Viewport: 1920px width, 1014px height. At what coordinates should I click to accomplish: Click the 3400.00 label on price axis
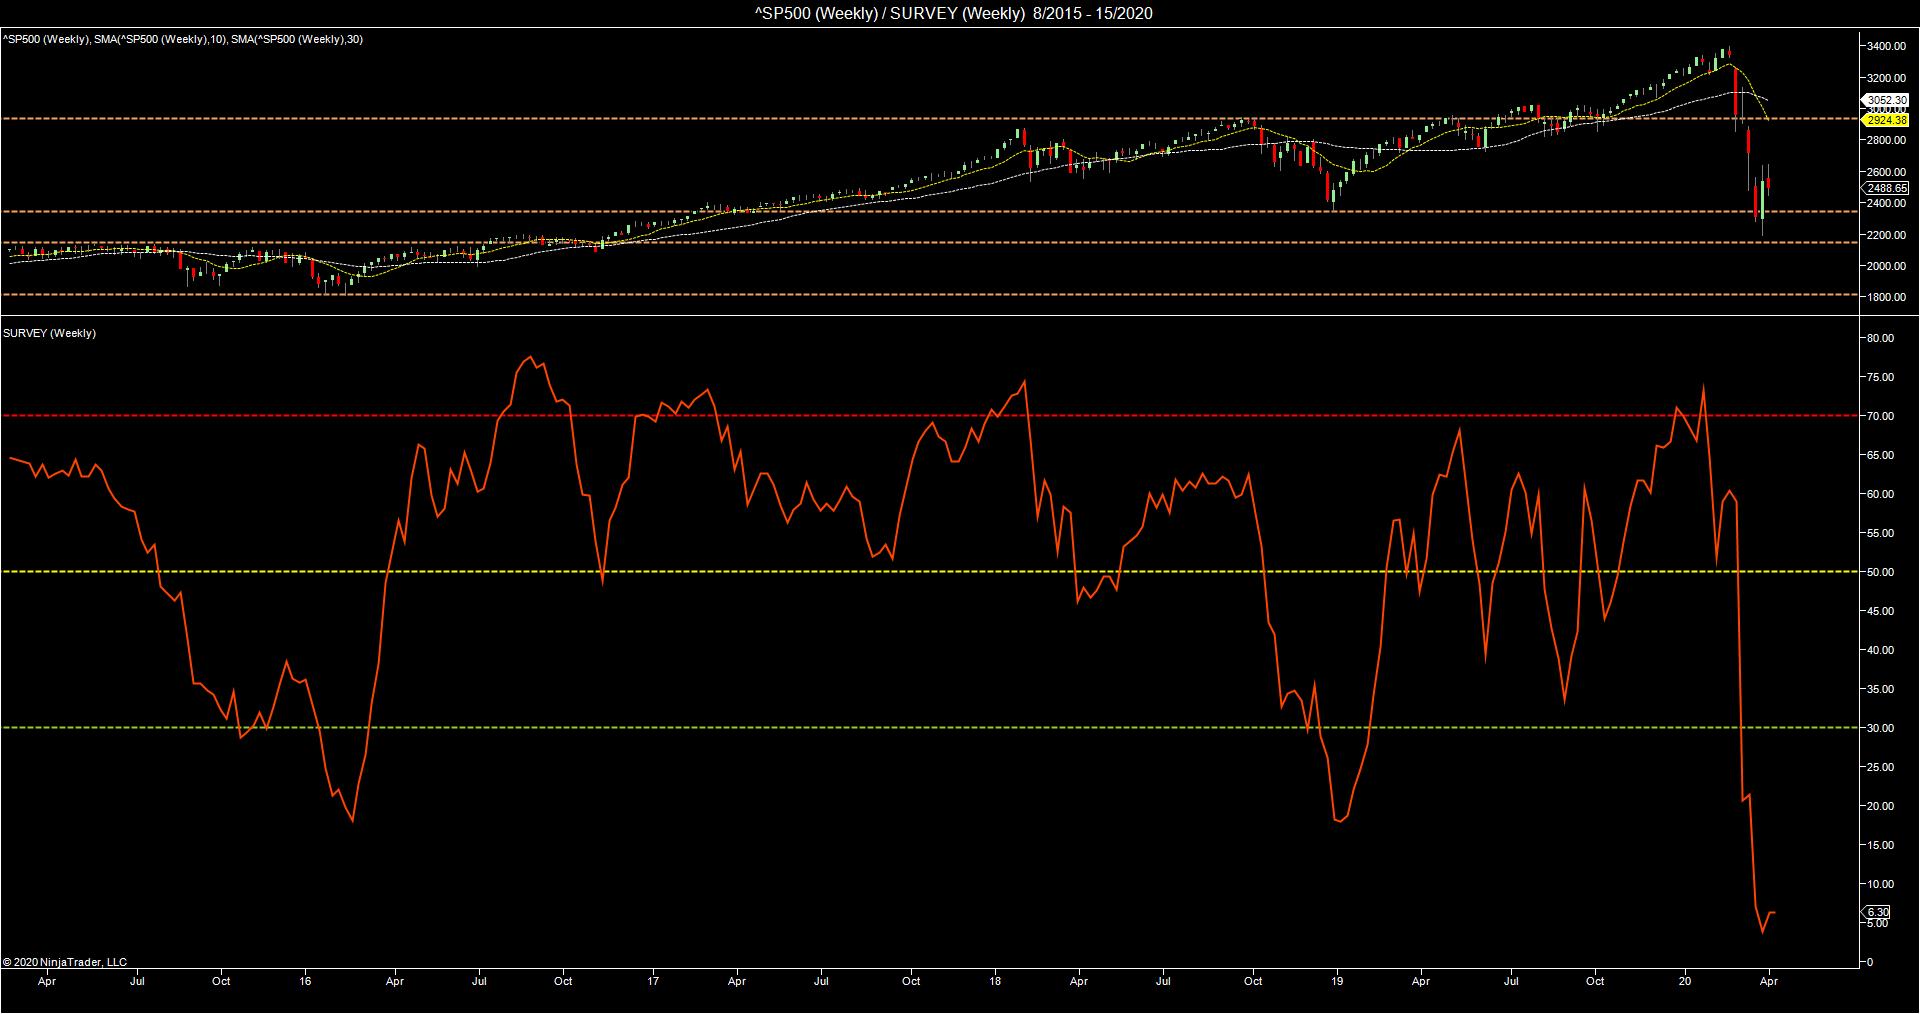click(1886, 46)
